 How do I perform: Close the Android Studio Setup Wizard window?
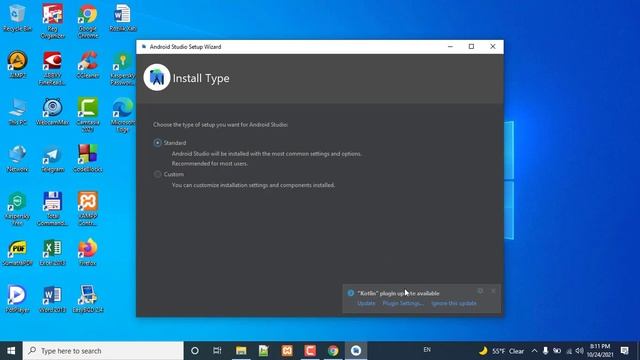click(493, 47)
